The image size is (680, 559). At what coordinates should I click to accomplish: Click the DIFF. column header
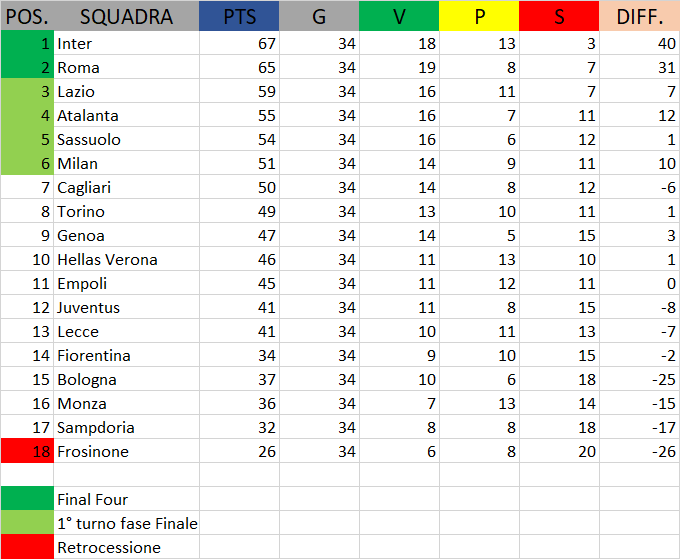pos(639,17)
